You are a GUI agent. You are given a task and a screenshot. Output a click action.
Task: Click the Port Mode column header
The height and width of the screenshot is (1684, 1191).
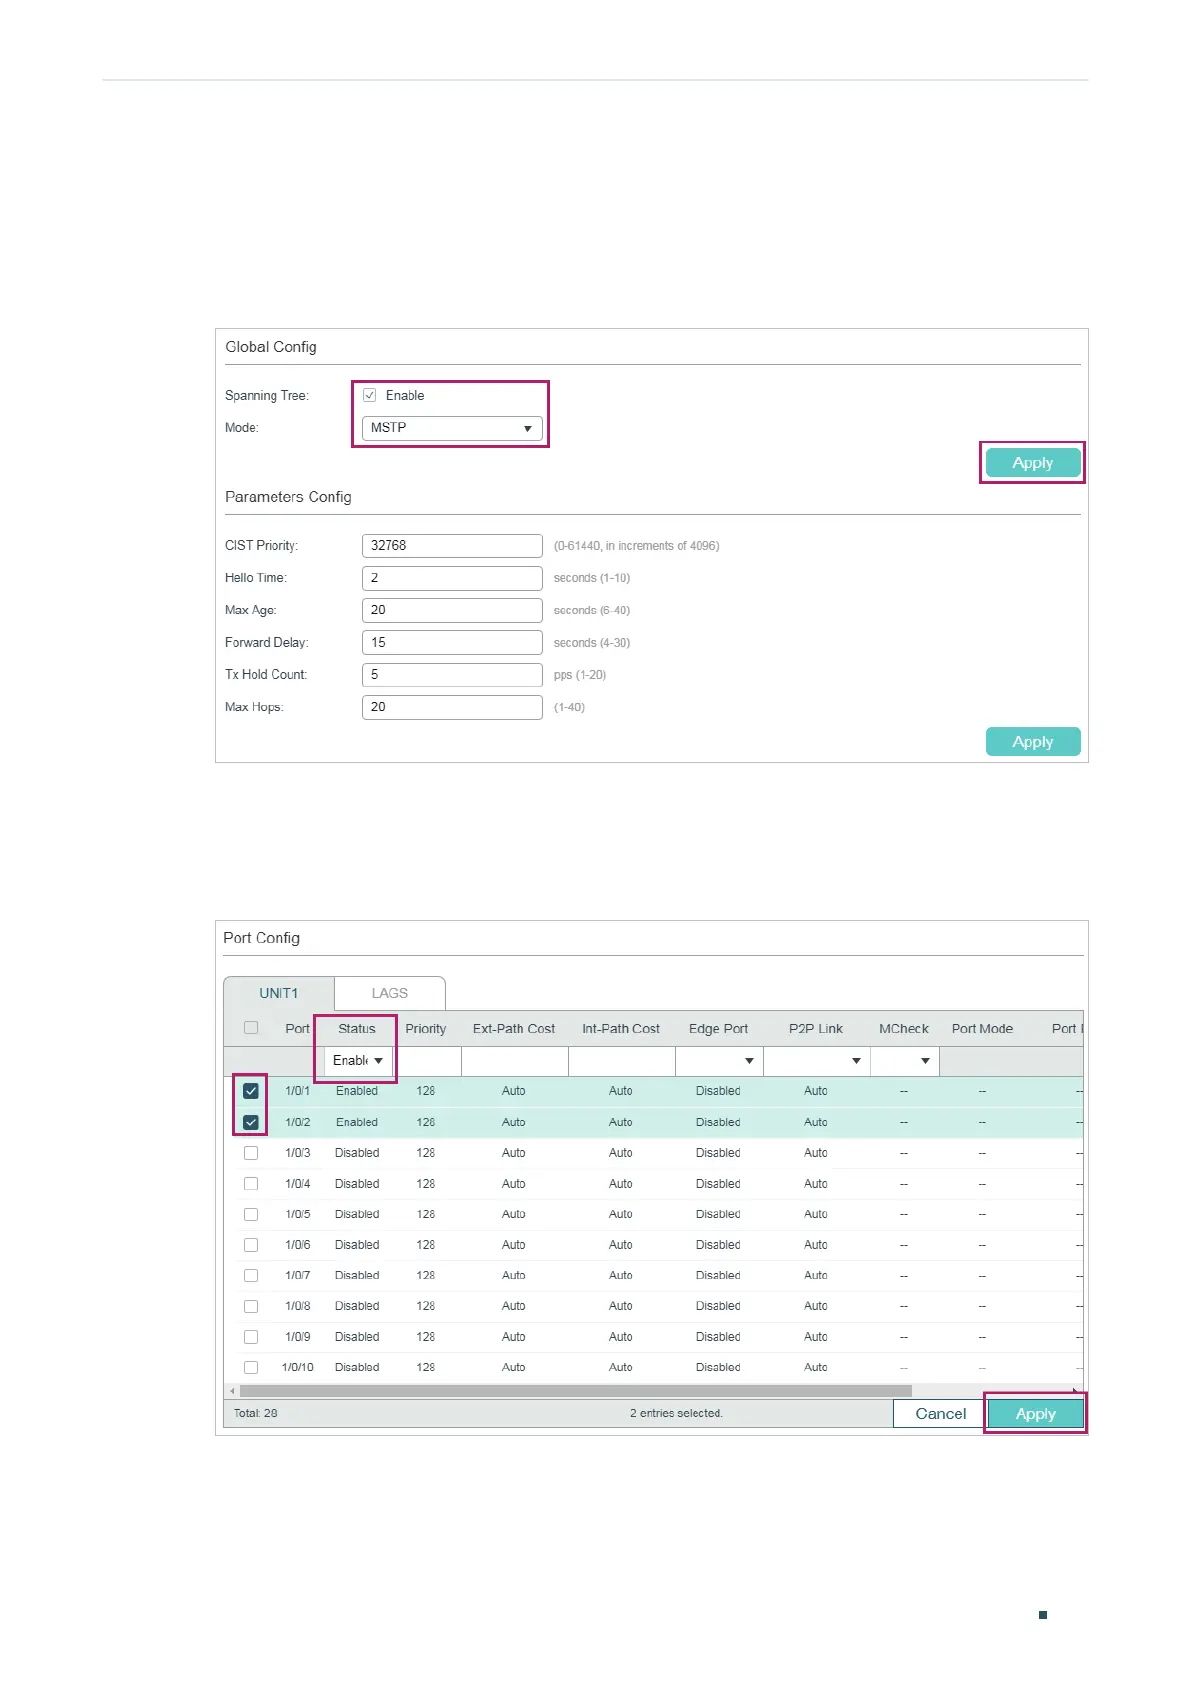point(982,1028)
